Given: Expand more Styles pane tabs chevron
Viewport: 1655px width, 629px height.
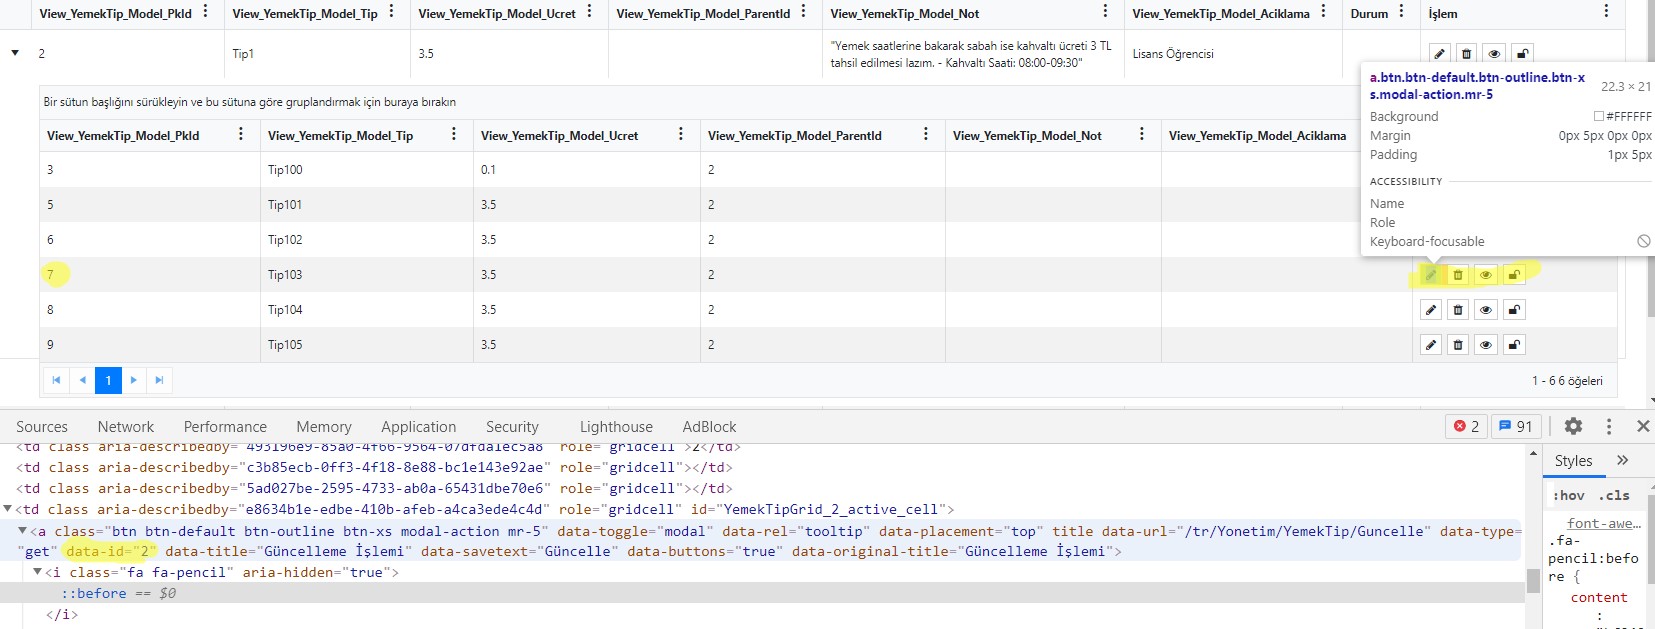Looking at the screenshot, I should point(1622,460).
